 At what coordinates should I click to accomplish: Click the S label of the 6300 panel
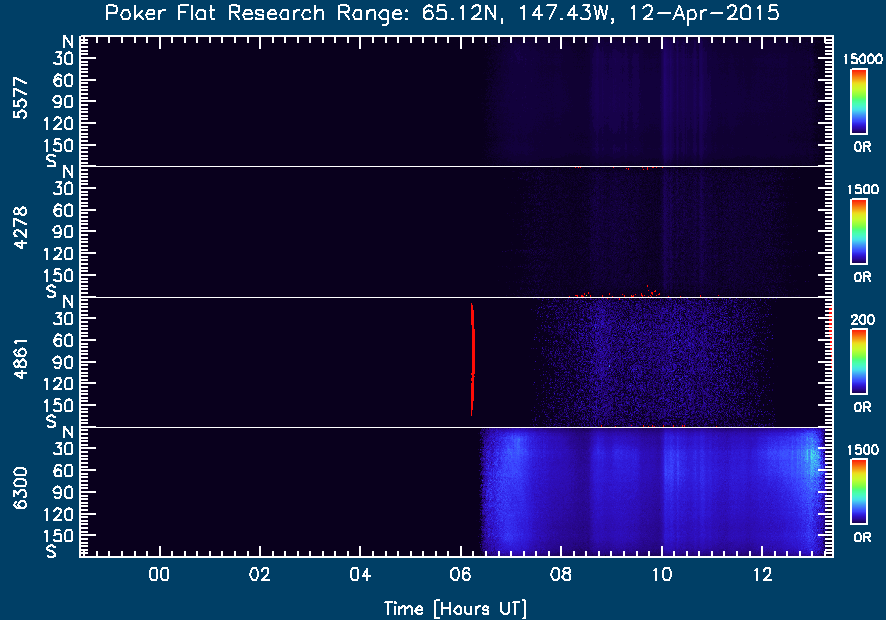(51, 550)
